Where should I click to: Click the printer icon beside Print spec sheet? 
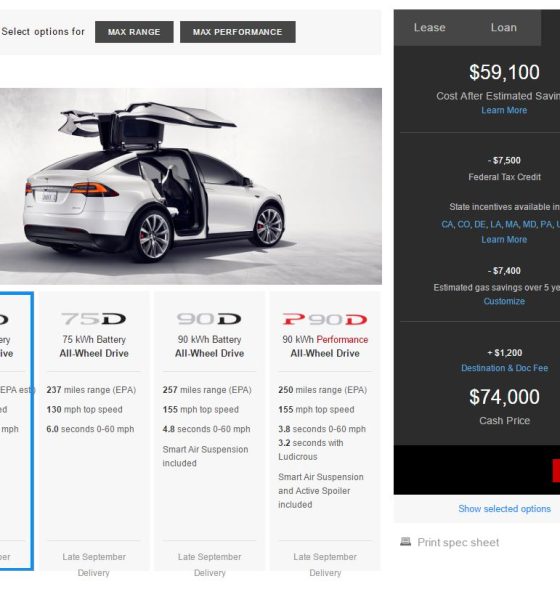pyautogui.click(x=405, y=541)
